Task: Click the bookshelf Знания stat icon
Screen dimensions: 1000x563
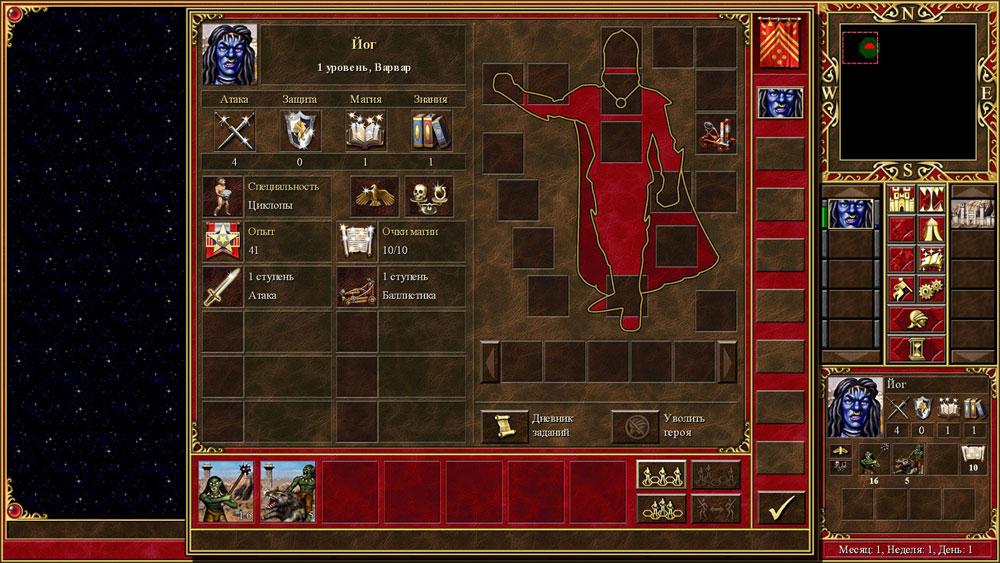Action: point(431,130)
